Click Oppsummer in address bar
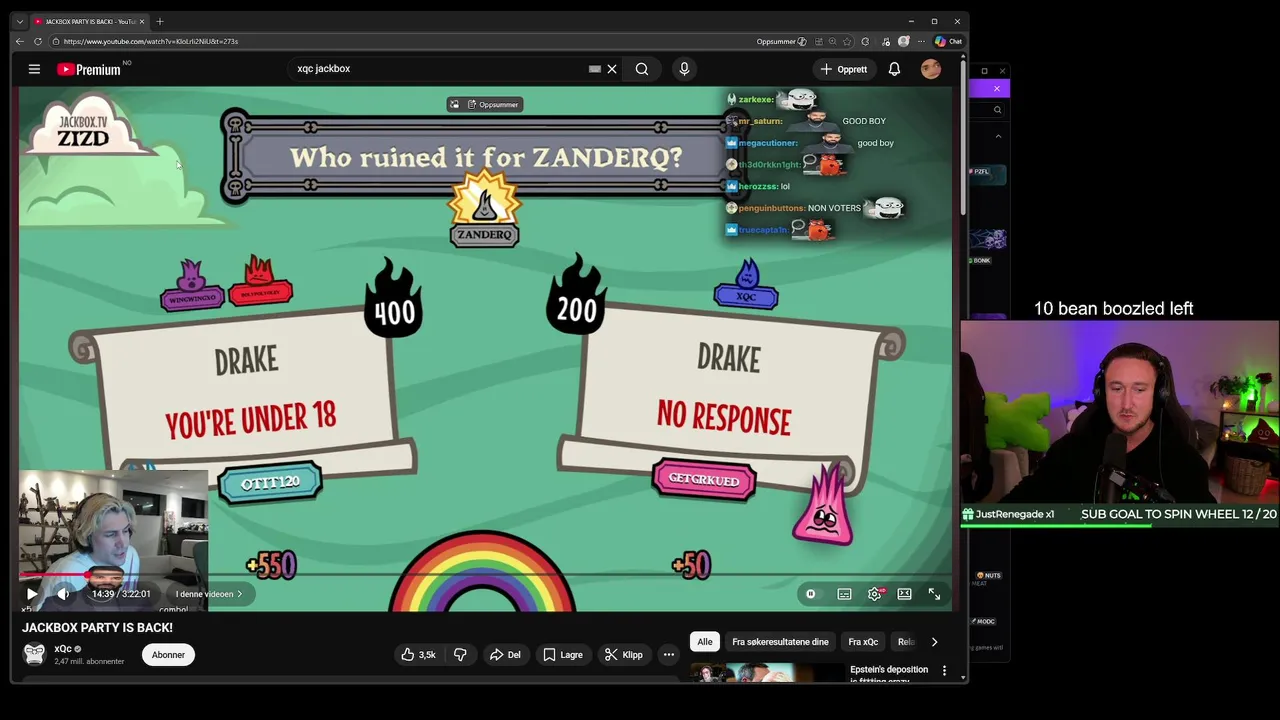 click(781, 41)
